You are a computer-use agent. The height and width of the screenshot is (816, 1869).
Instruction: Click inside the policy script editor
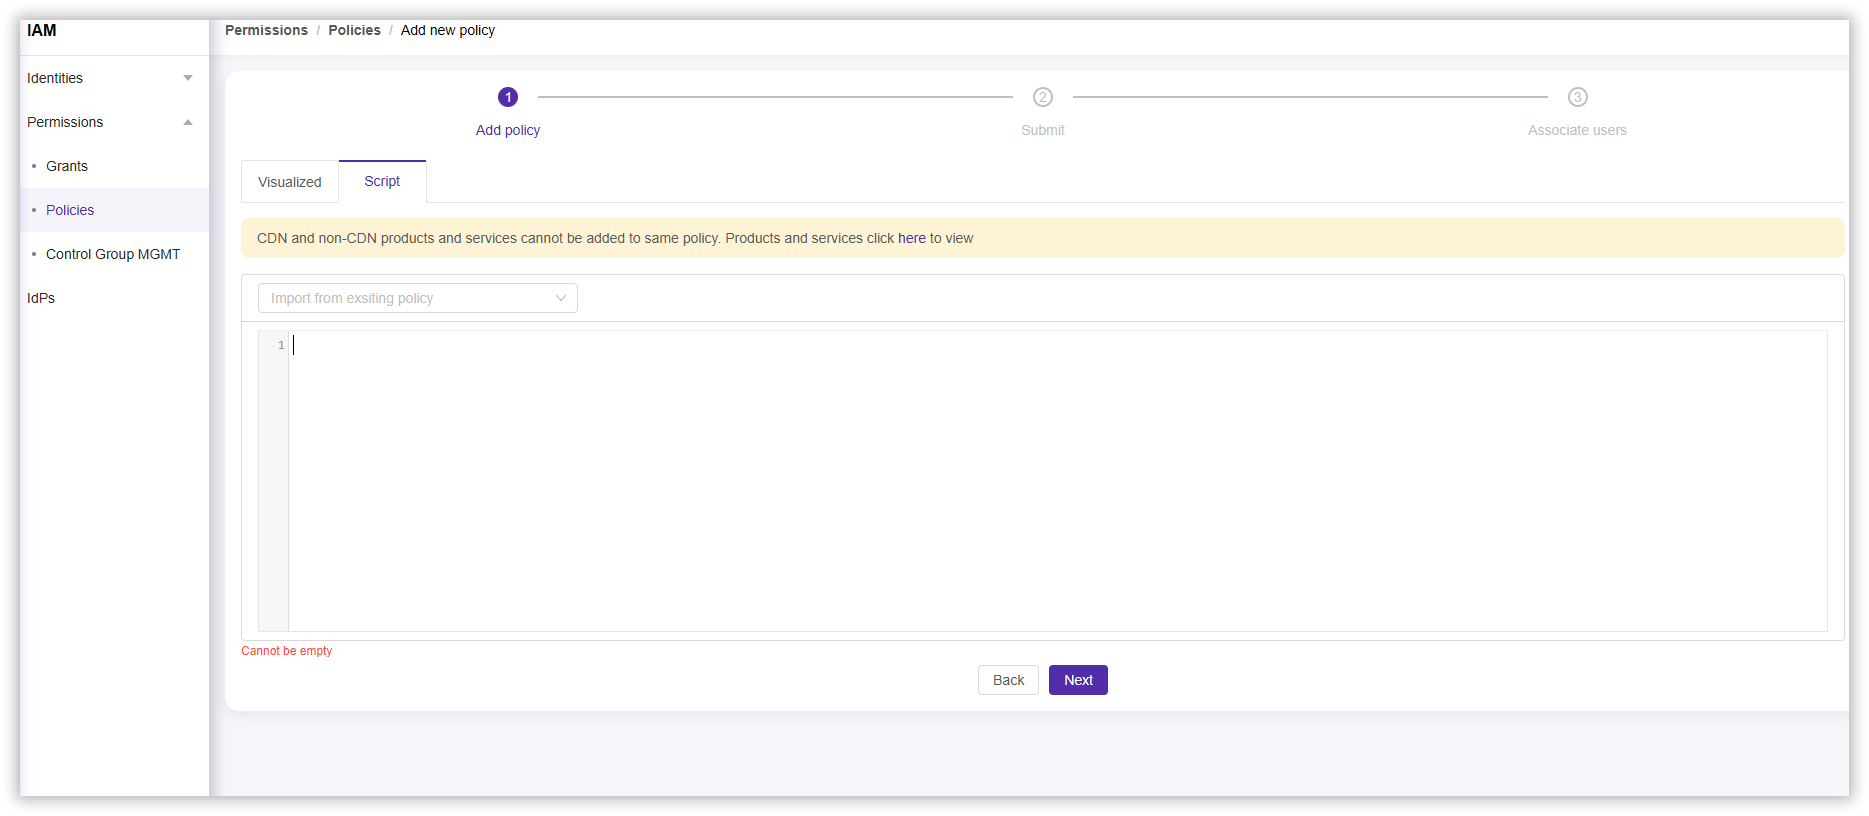click(1050, 480)
